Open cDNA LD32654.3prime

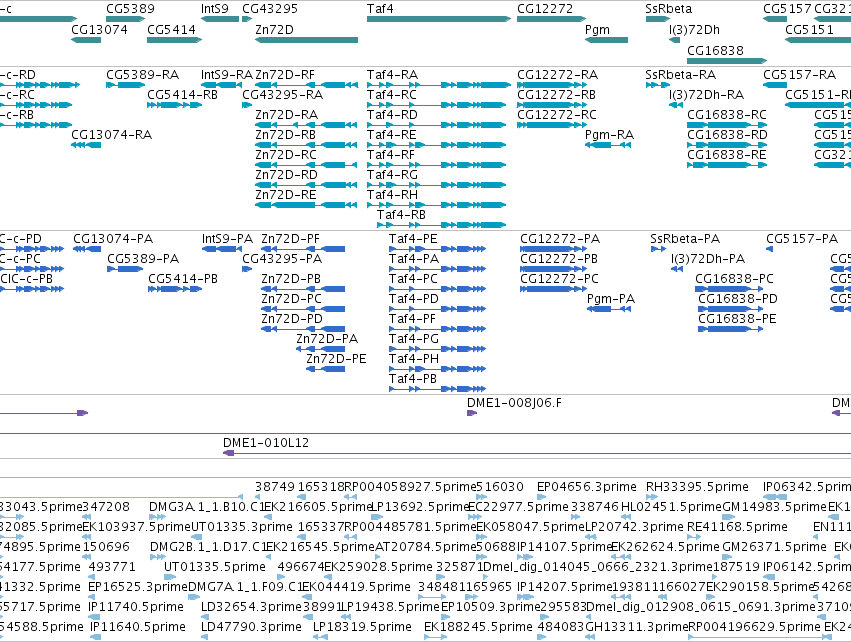(251, 607)
